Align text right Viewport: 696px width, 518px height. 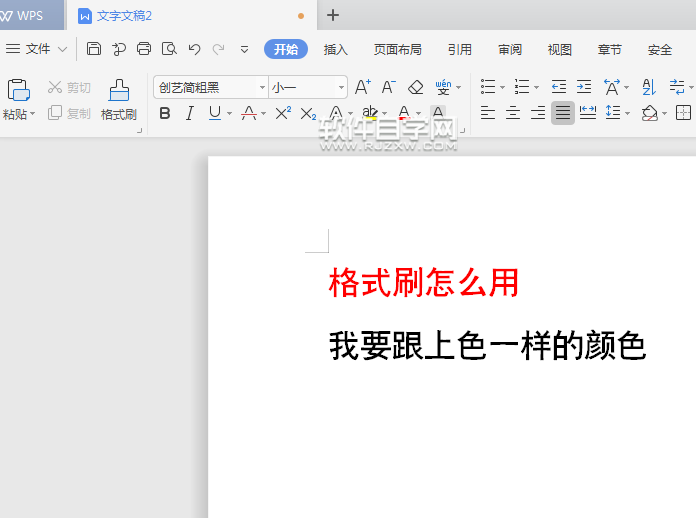click(538, 113)
